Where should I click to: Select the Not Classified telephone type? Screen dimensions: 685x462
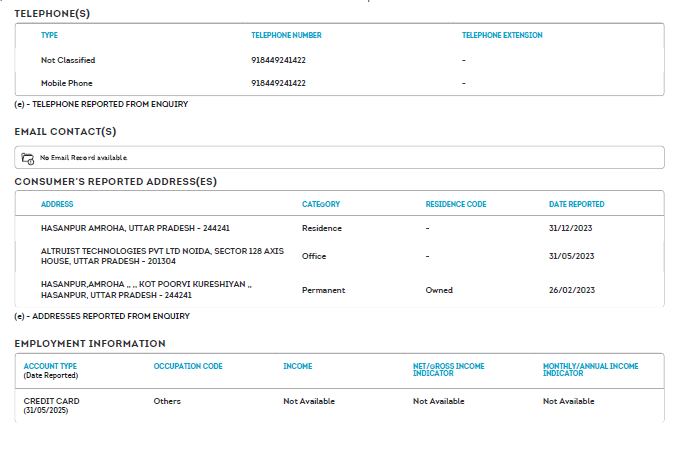click(x=68, y=60)
